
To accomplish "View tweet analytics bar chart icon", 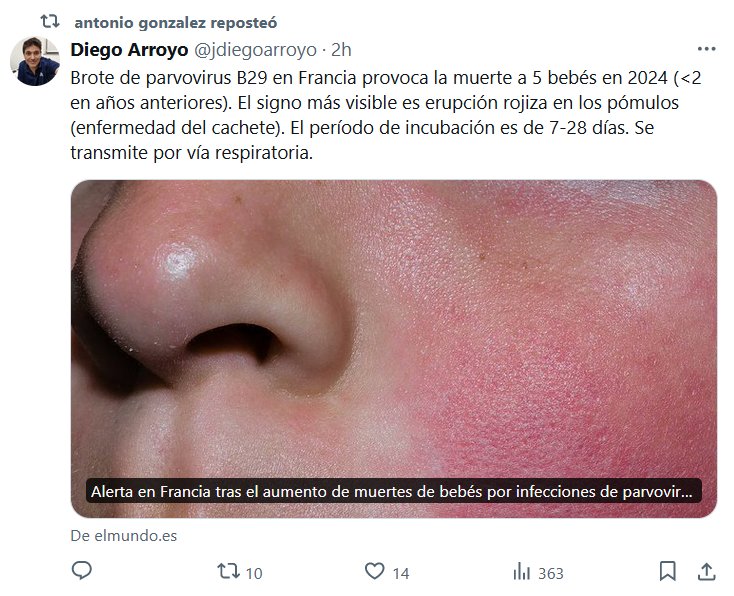I will pos(521,572).
